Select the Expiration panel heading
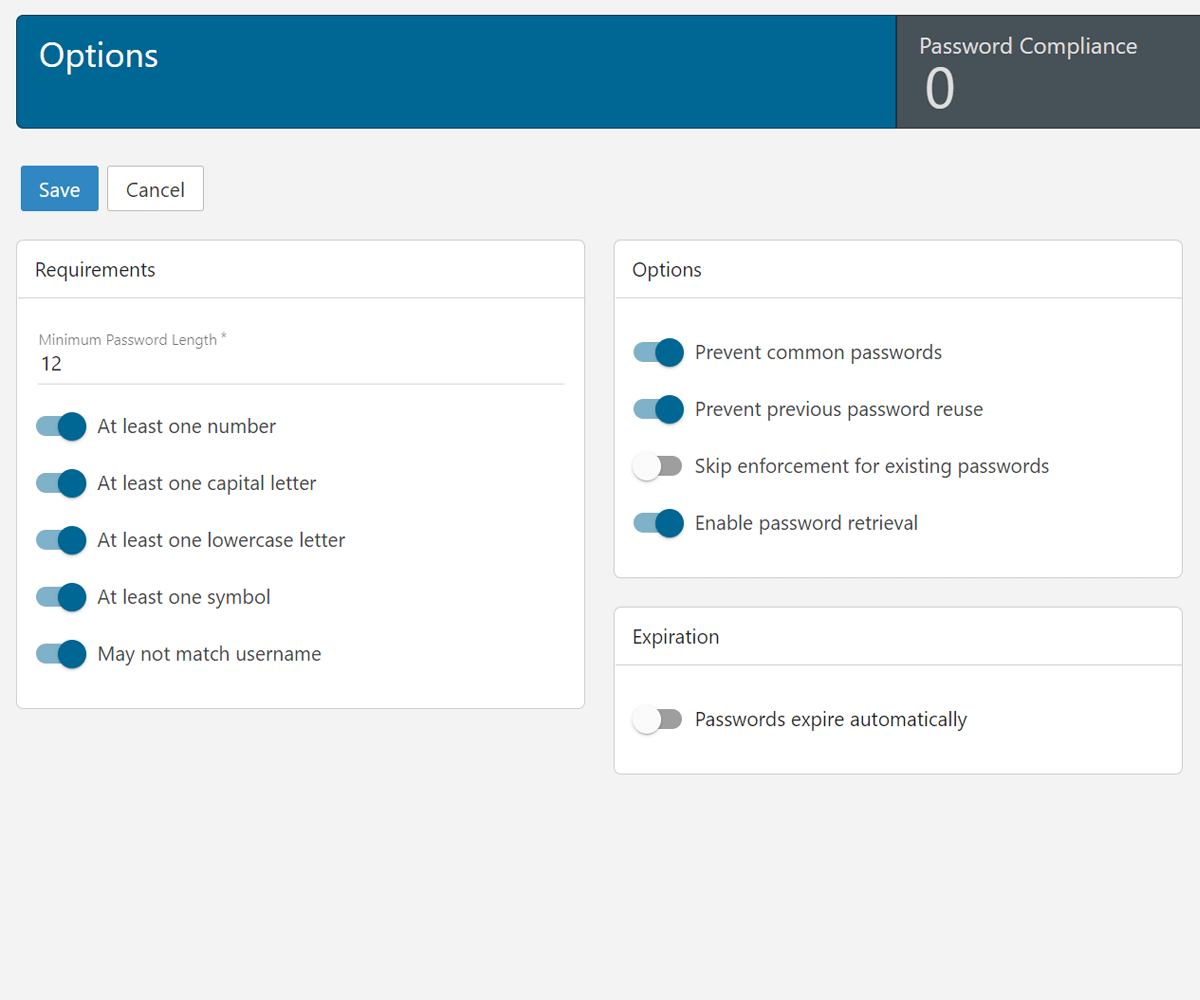The width and height of the screenshot is (1200, 1000). pos(676,637)
